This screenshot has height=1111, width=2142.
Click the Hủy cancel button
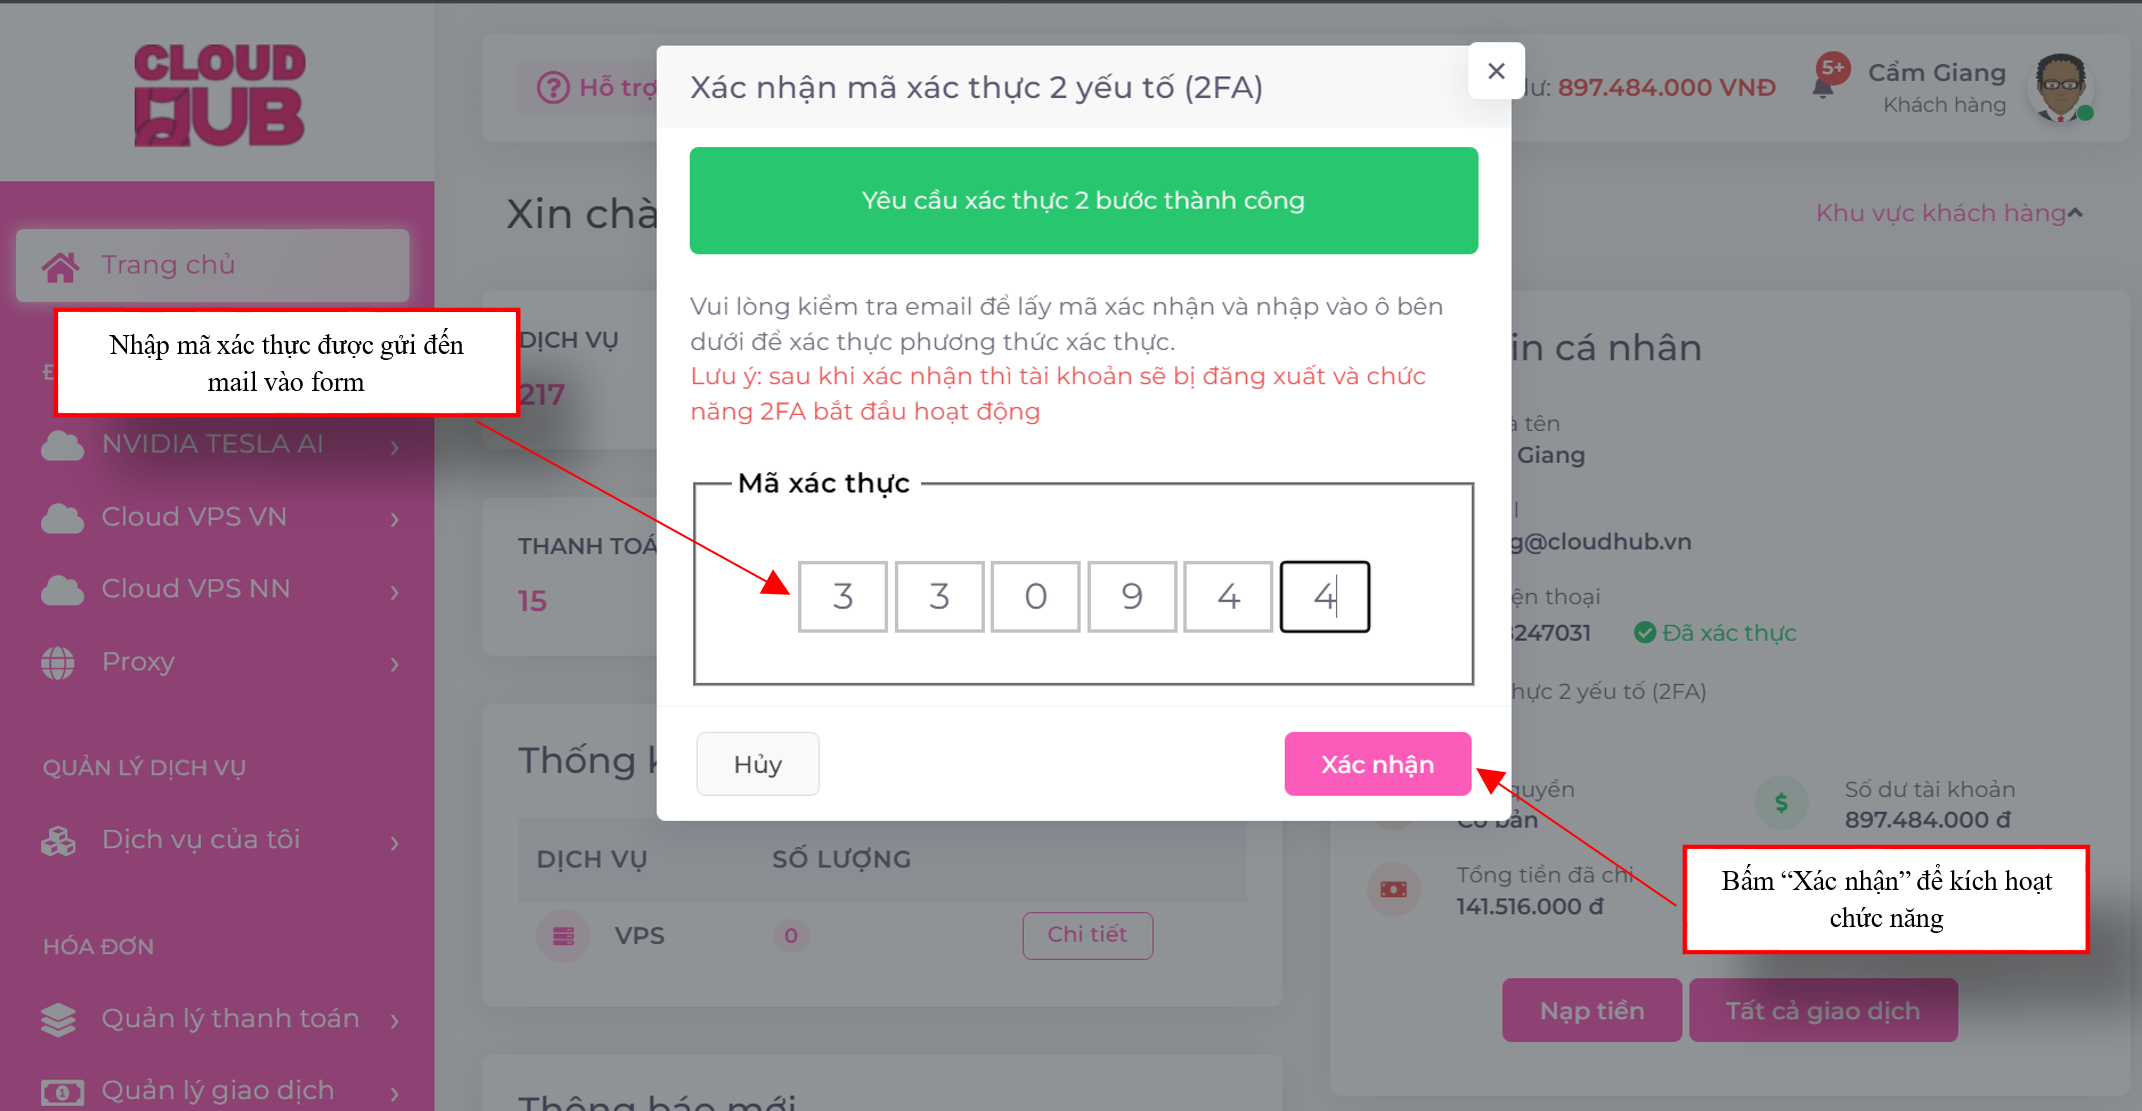(757, 764)
